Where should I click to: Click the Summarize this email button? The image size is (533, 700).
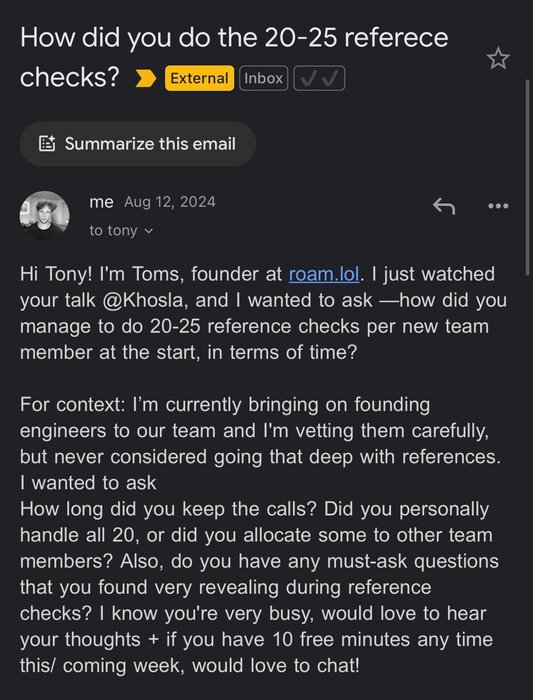(x=137, y=144)
